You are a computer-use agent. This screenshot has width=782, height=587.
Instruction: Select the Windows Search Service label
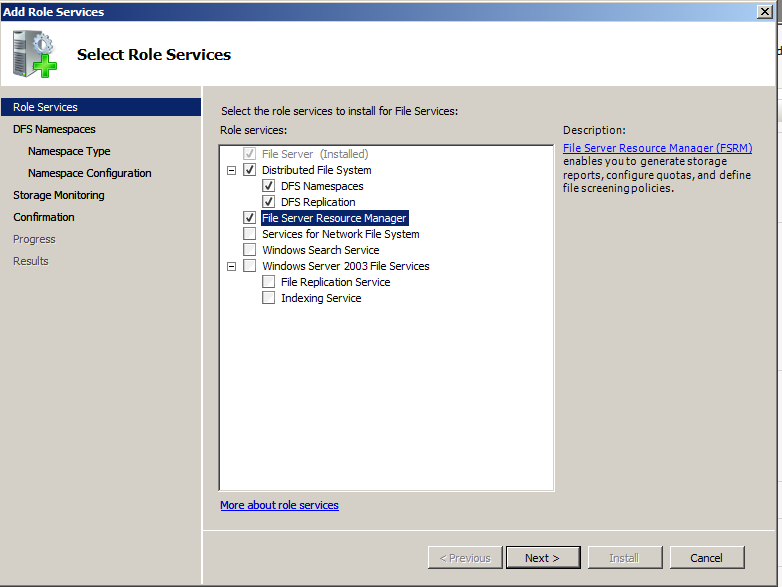(x=321, y=250)
